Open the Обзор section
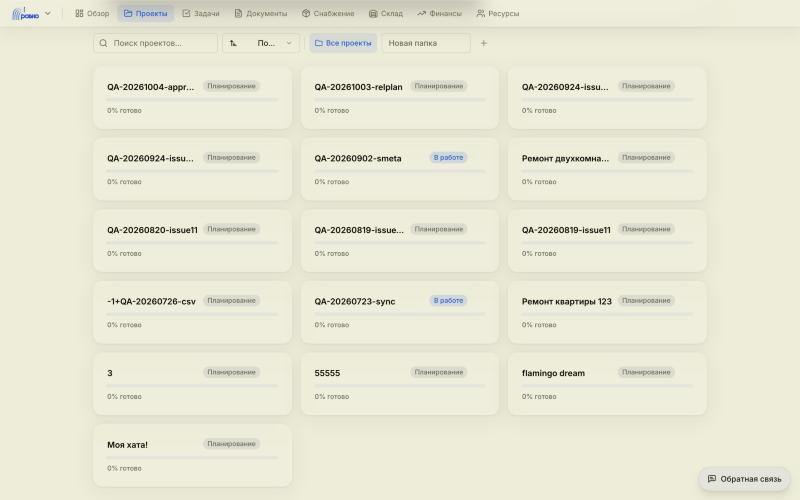 click(92, 14)
